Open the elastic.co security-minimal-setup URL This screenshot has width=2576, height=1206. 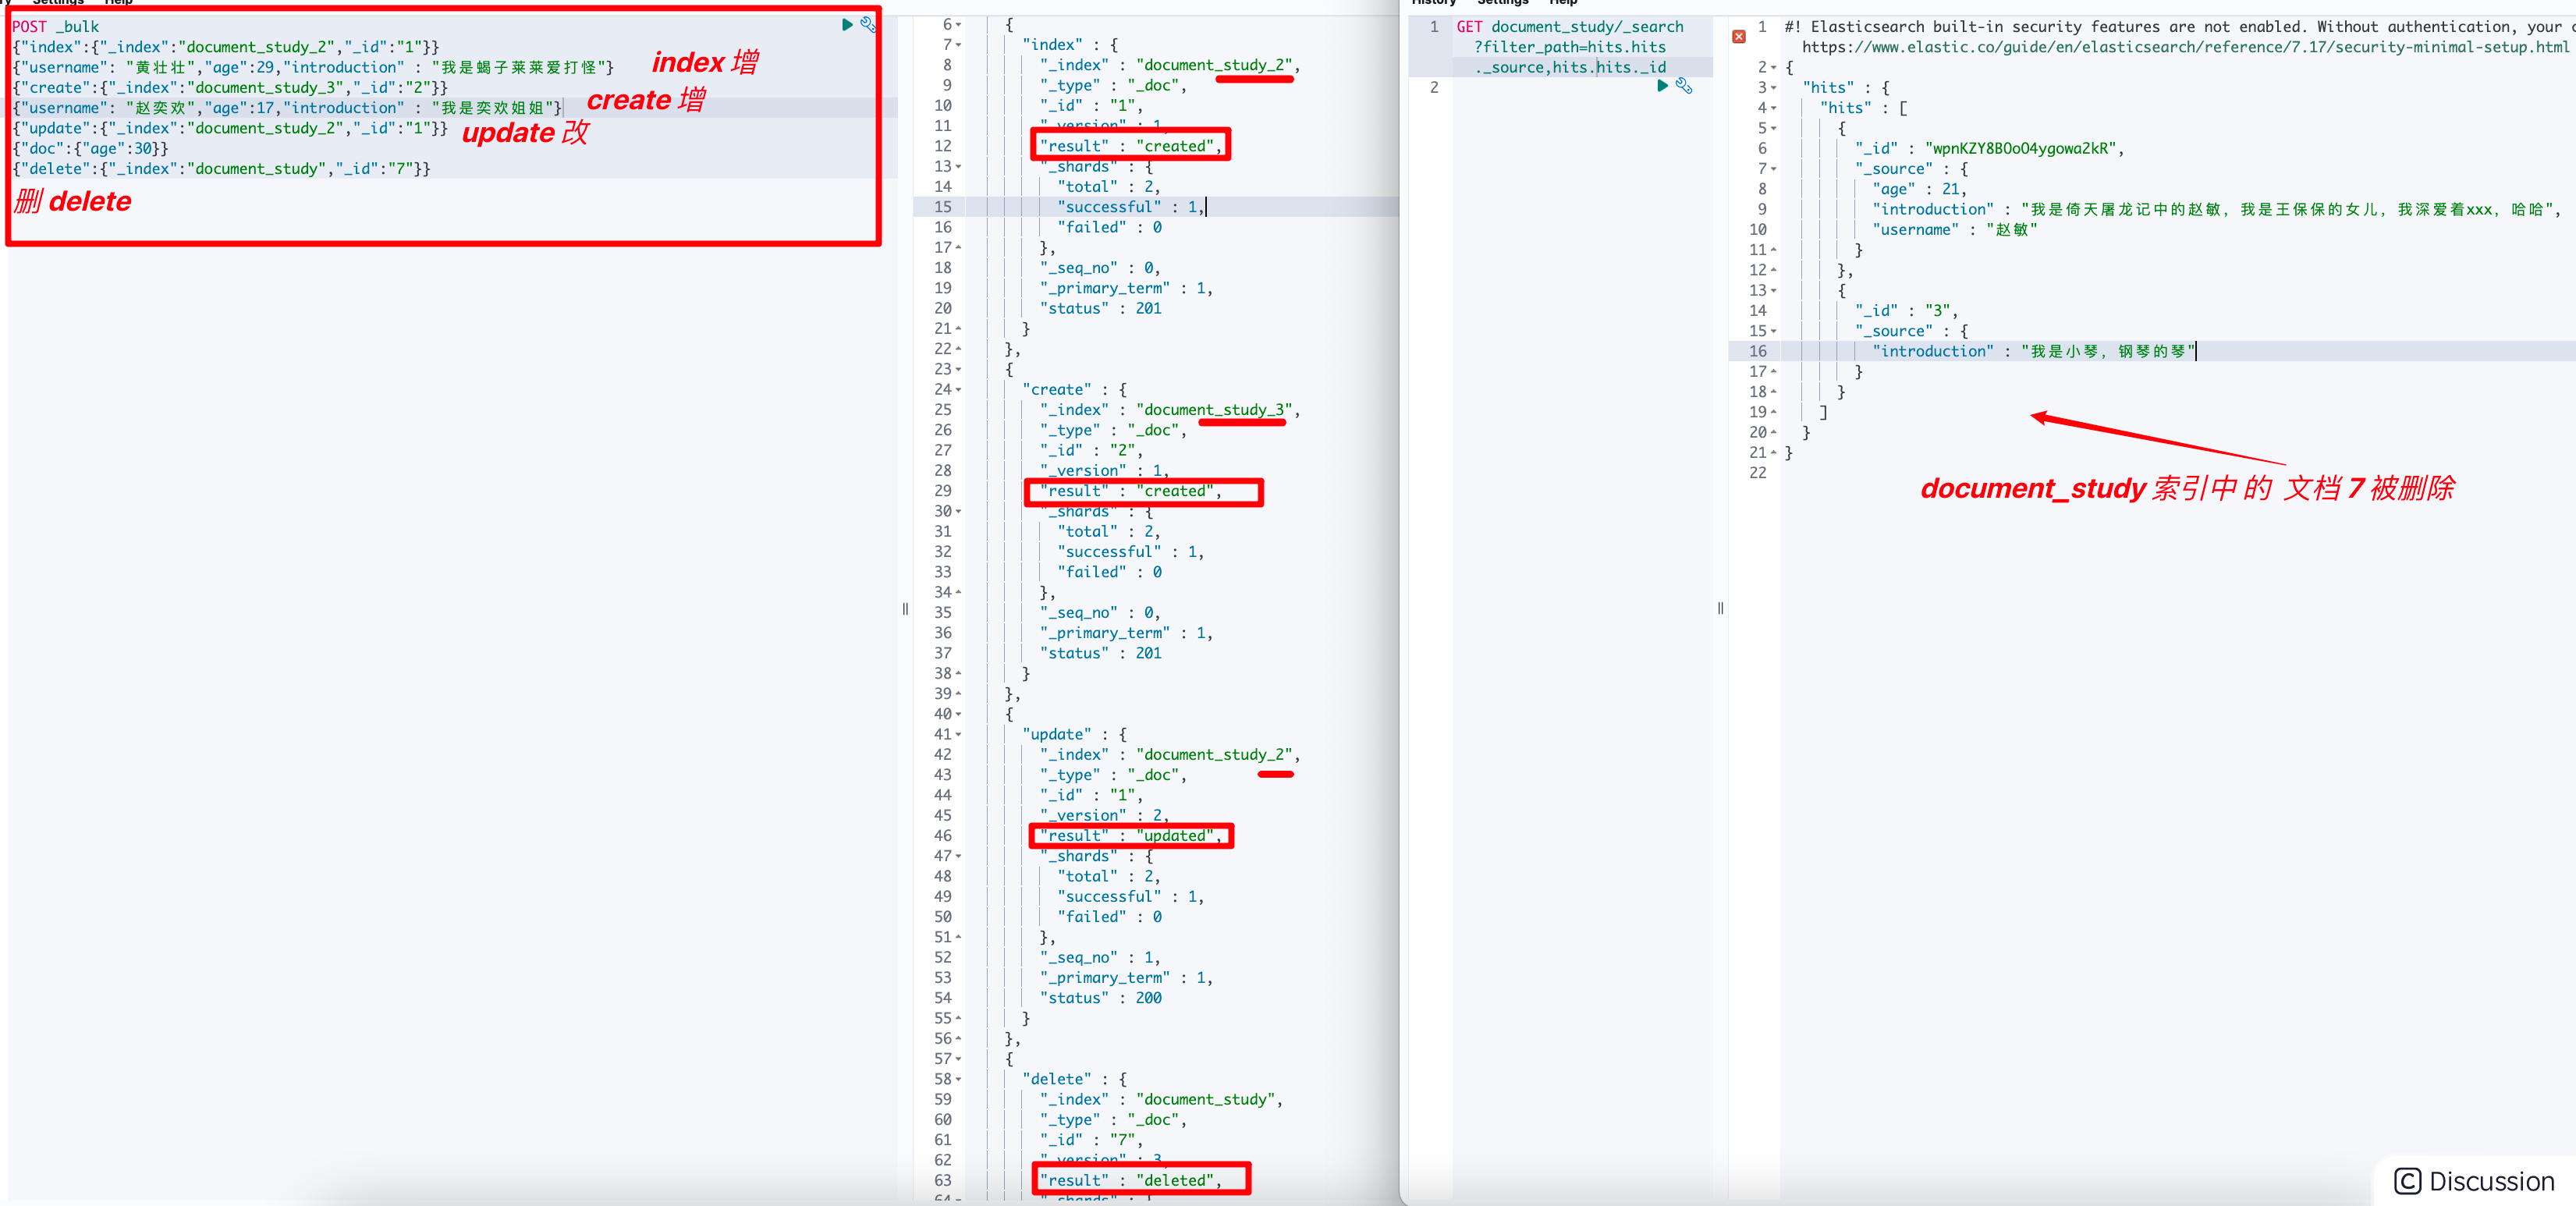pyautogui.click(x=2185, y=47)
